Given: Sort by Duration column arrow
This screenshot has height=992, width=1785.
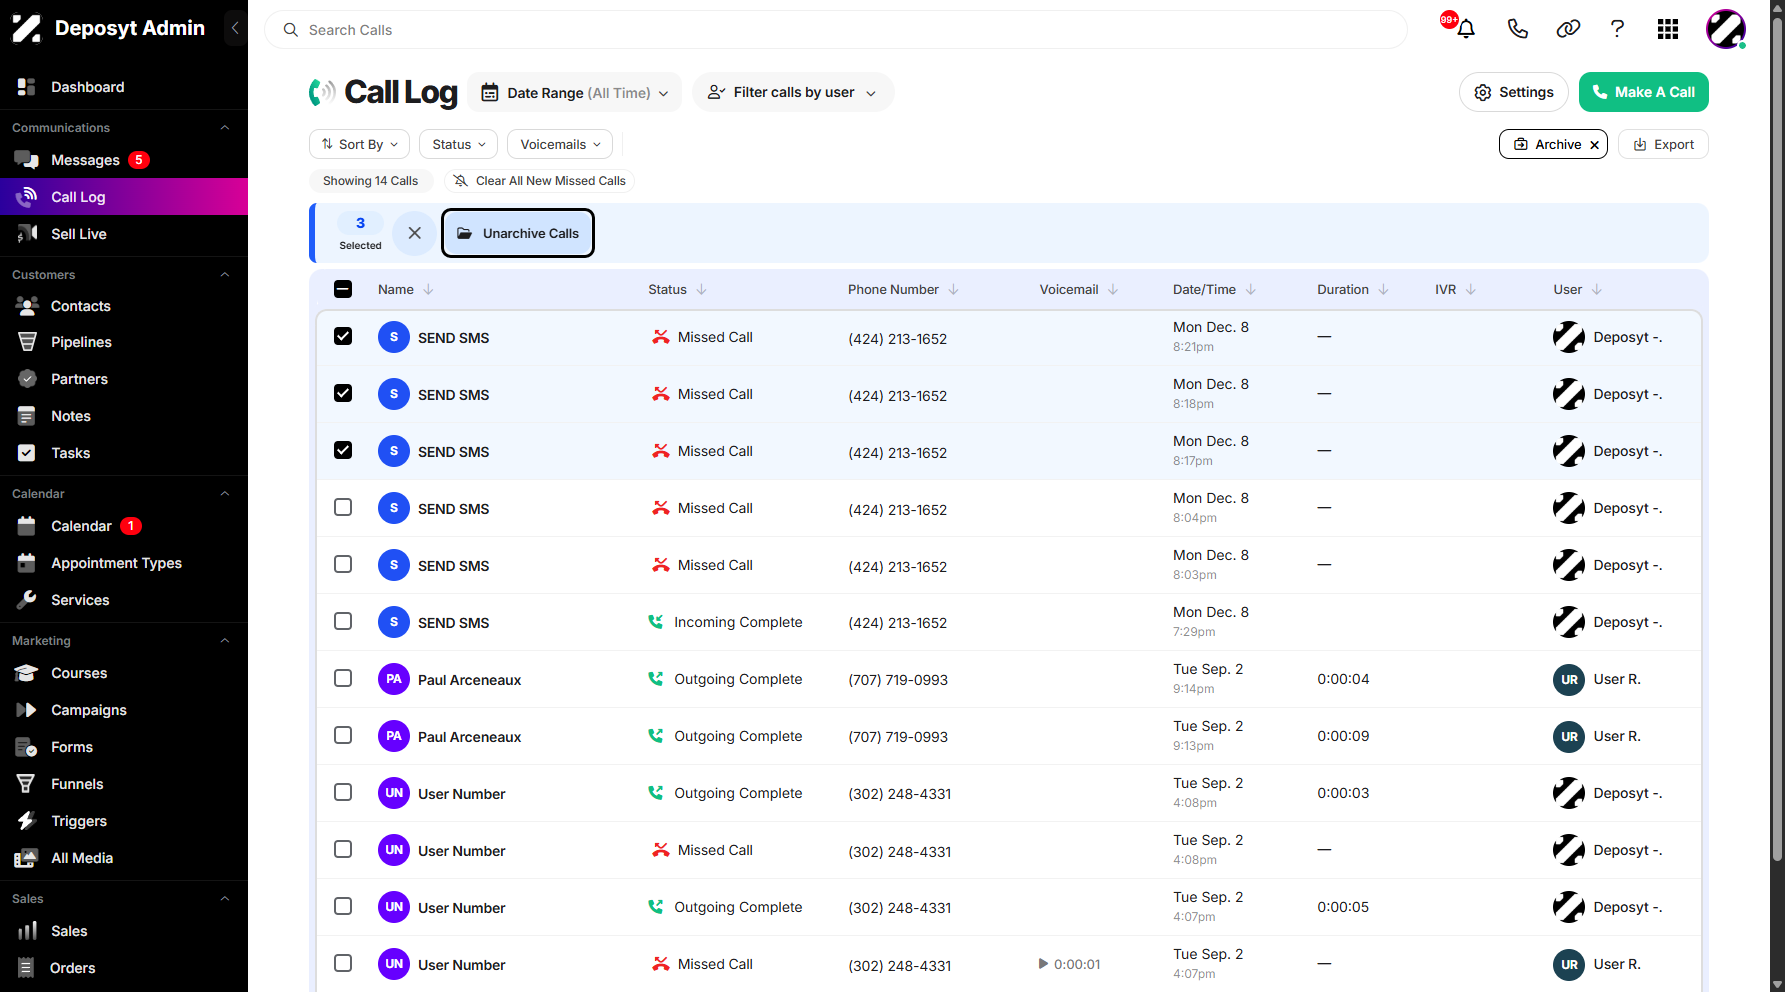Looking at the screenshot, I should point(1384,289).
